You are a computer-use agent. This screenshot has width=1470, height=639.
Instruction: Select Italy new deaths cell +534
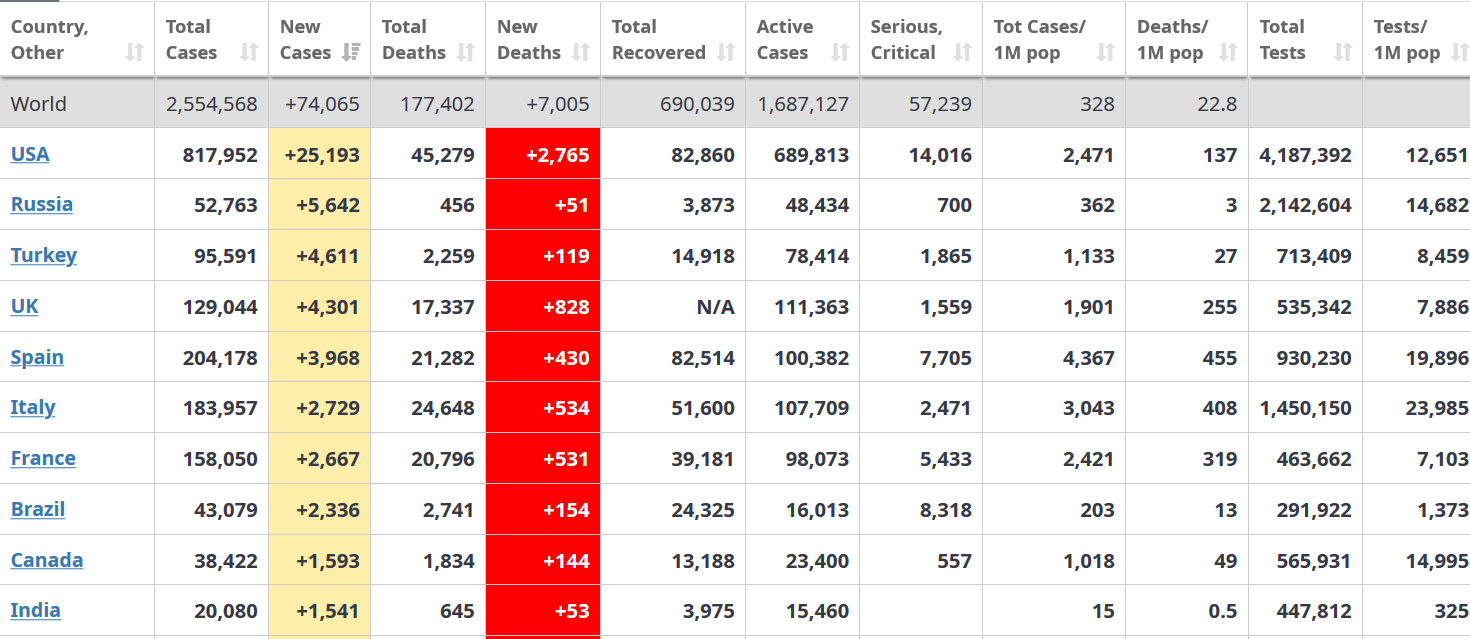543,407
